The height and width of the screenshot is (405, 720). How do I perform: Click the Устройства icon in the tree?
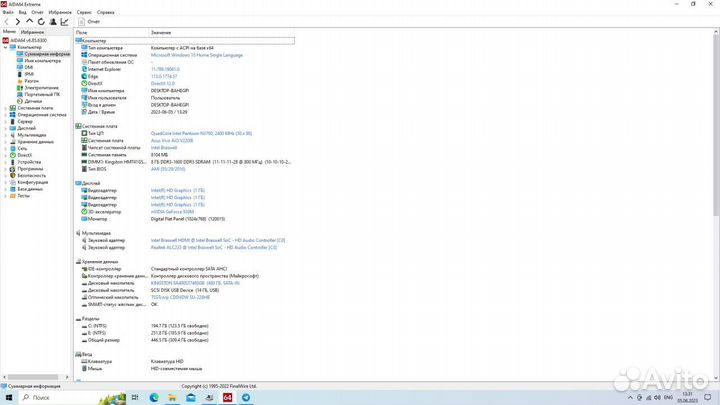click(x=12, y=162)
